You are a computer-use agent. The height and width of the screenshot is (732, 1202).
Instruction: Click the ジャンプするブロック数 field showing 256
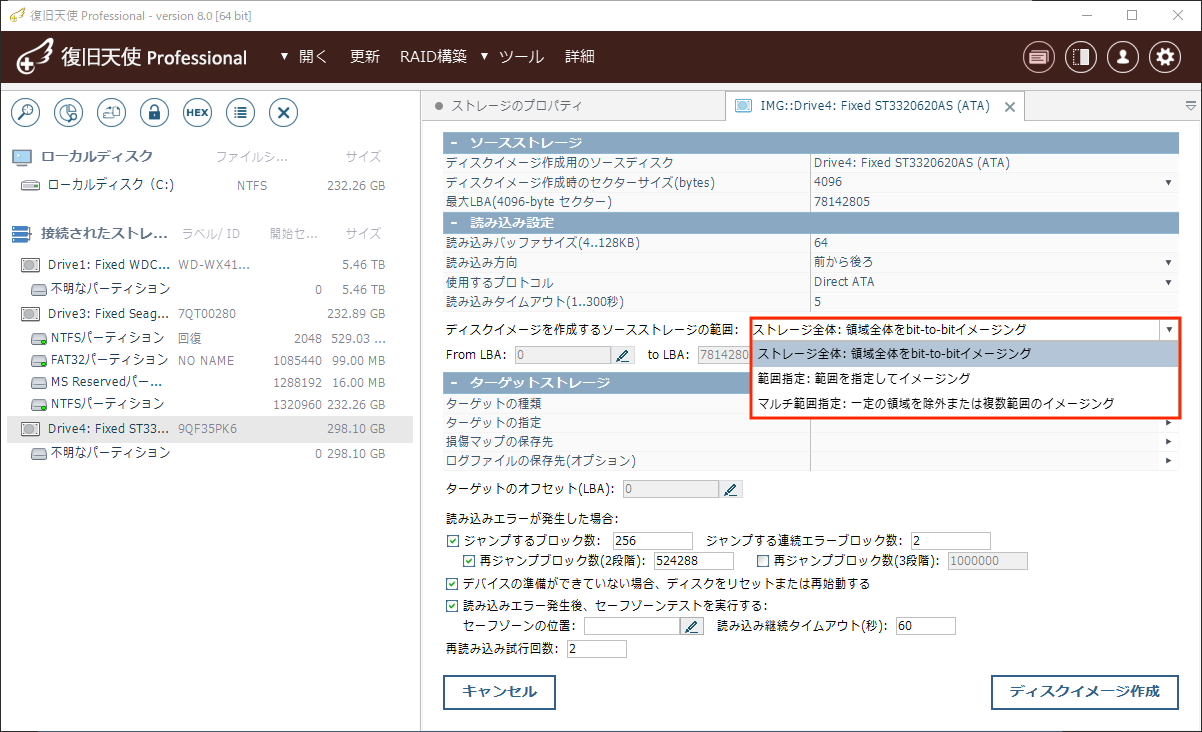click(x=653, y=541)
